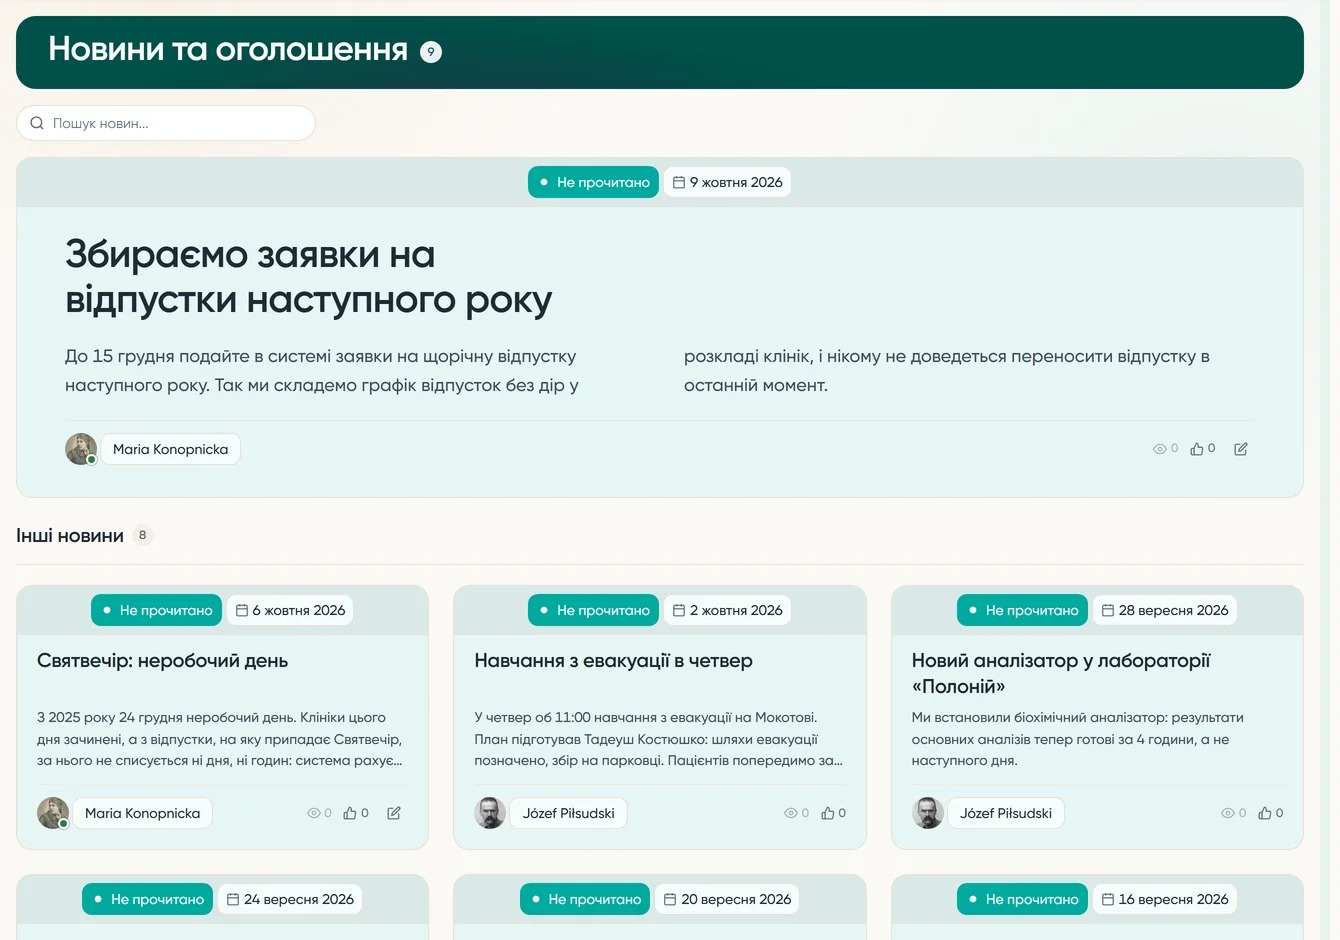View count icon on new analyzer article
Viewport: 1340px width, 940px height.
coord(1228,813)
